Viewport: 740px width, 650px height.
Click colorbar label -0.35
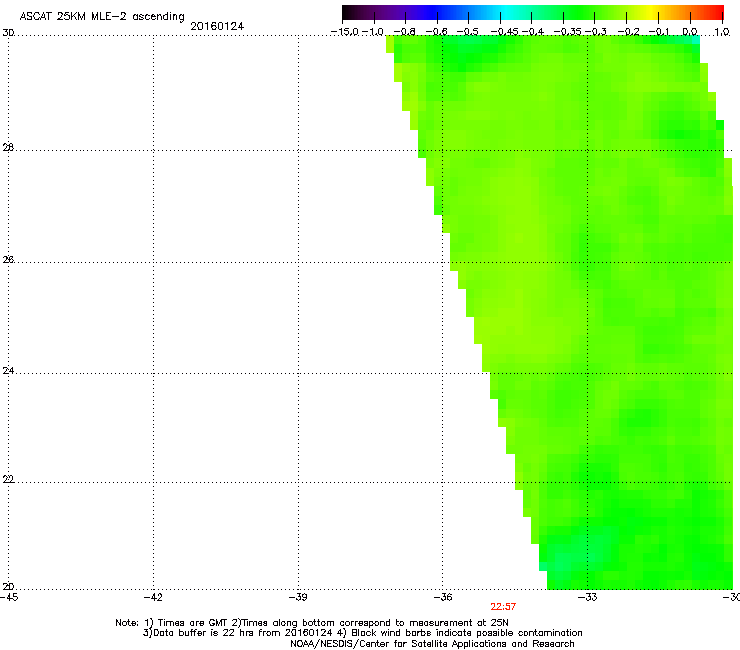click(x=568, y=32)
